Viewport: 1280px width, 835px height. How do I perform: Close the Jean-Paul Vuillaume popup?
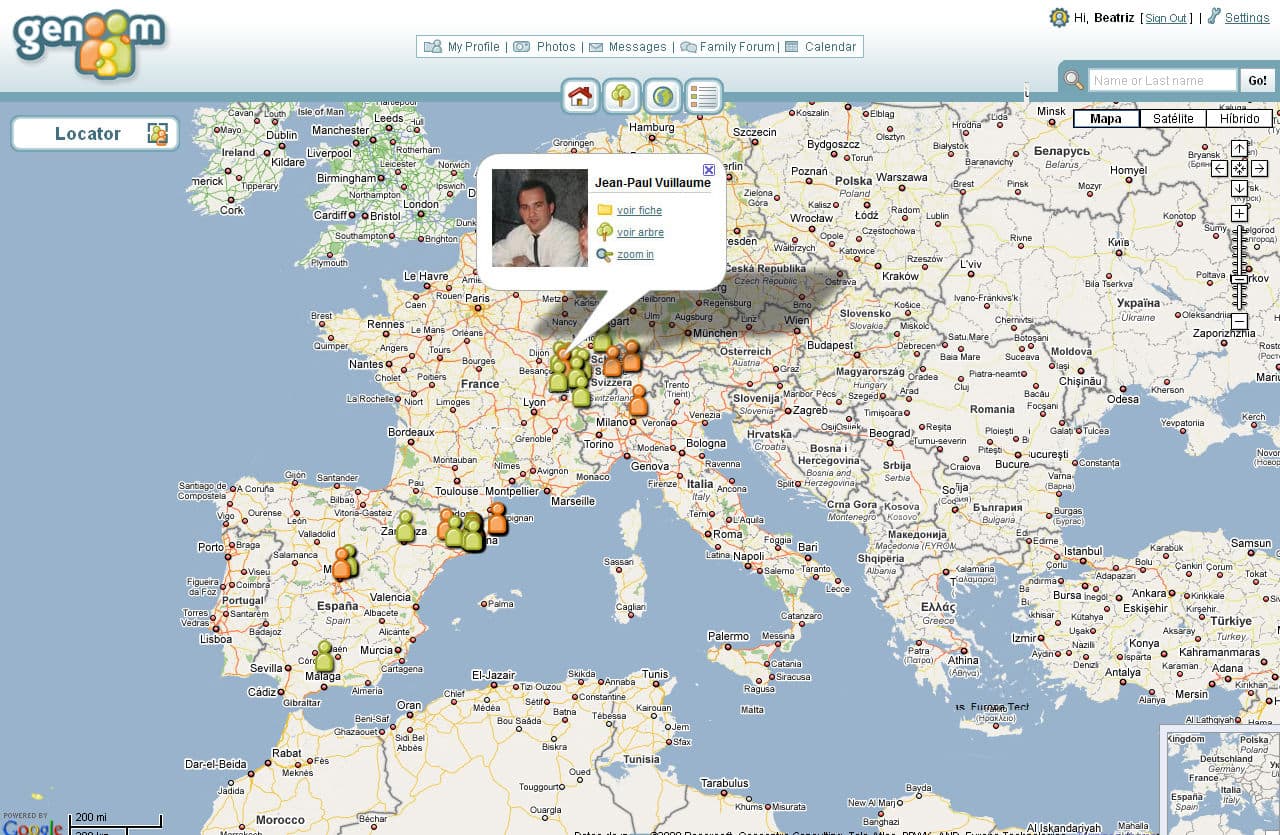pyautogui.click(x=709, y=170)
